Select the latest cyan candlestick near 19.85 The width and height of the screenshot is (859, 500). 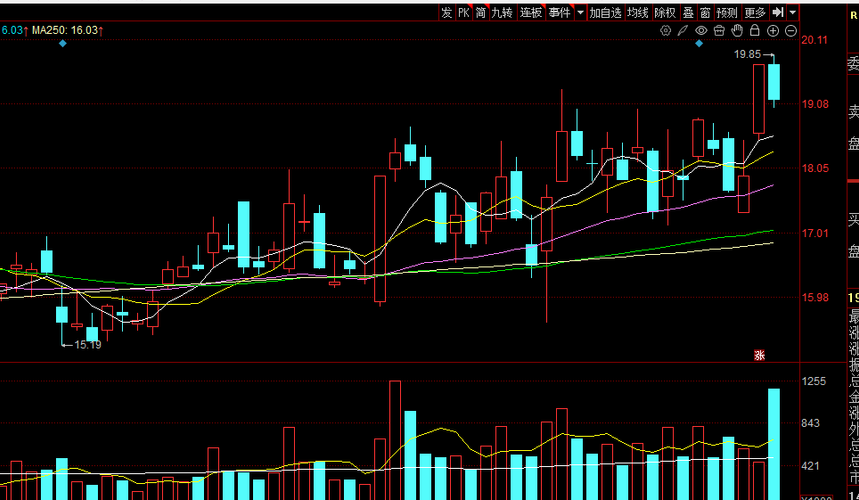[x=774, y=82]
